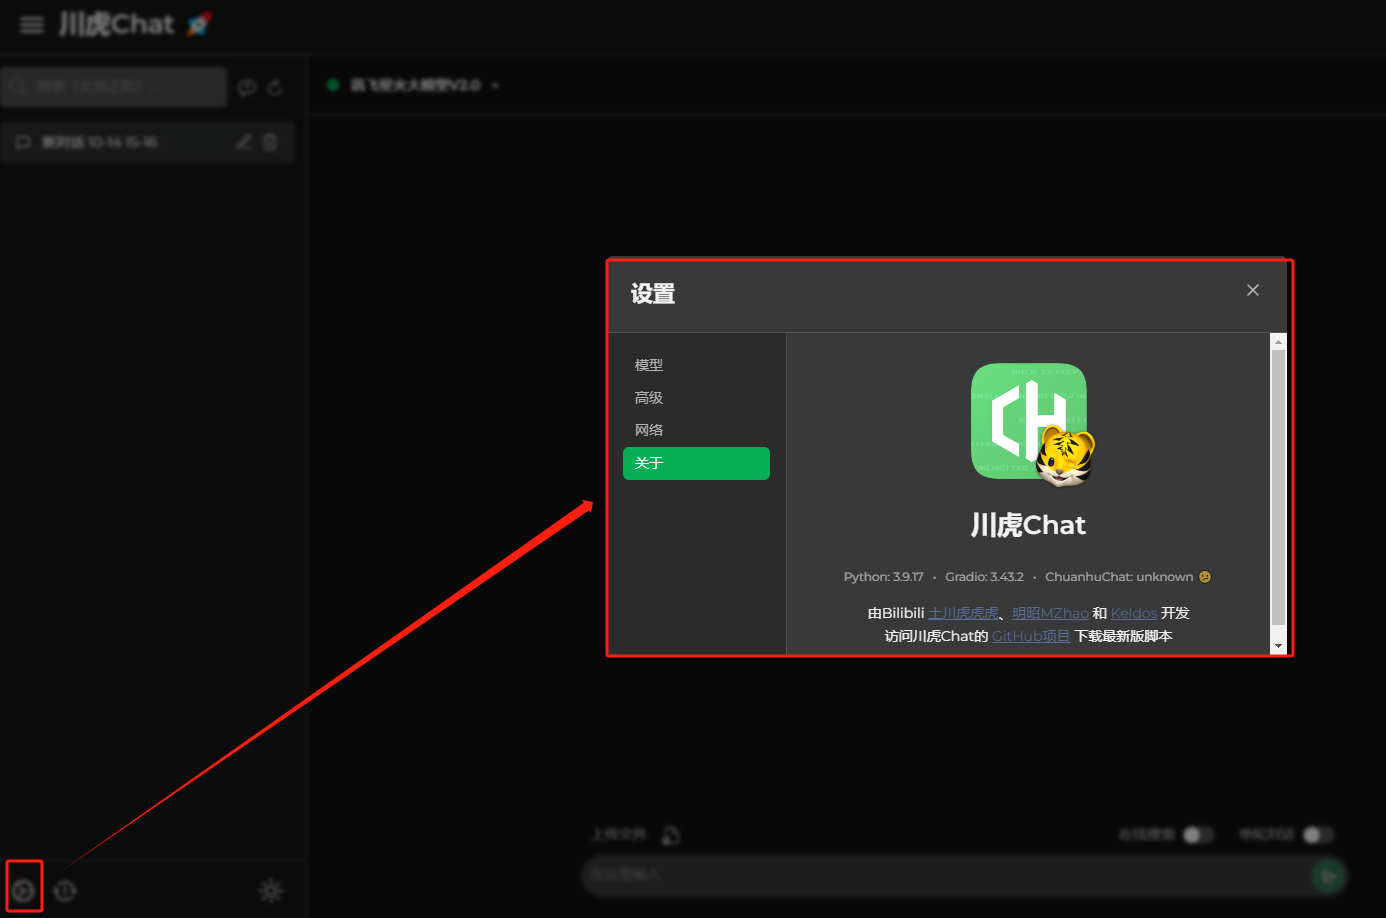
Task: Send message with the green send button
Action: (1328, 876)
